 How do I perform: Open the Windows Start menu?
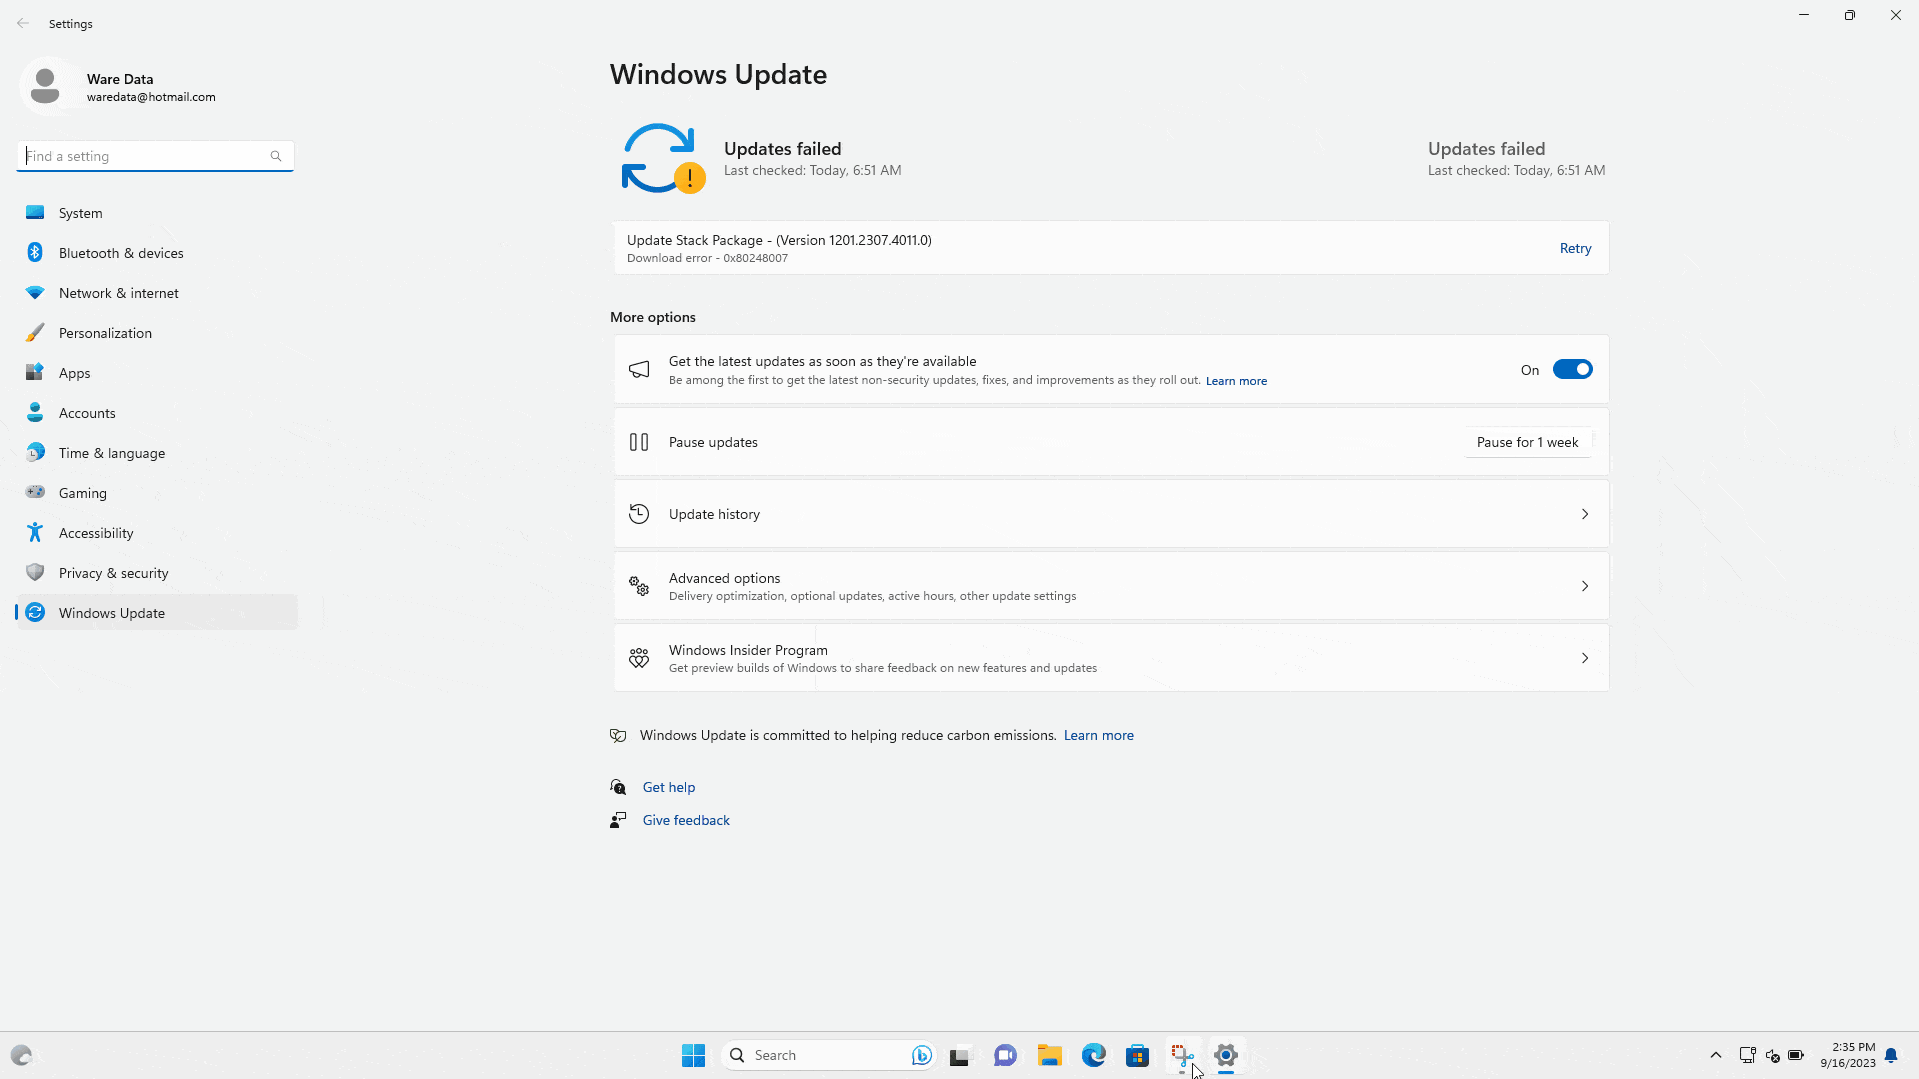[x=693, y=1055]
